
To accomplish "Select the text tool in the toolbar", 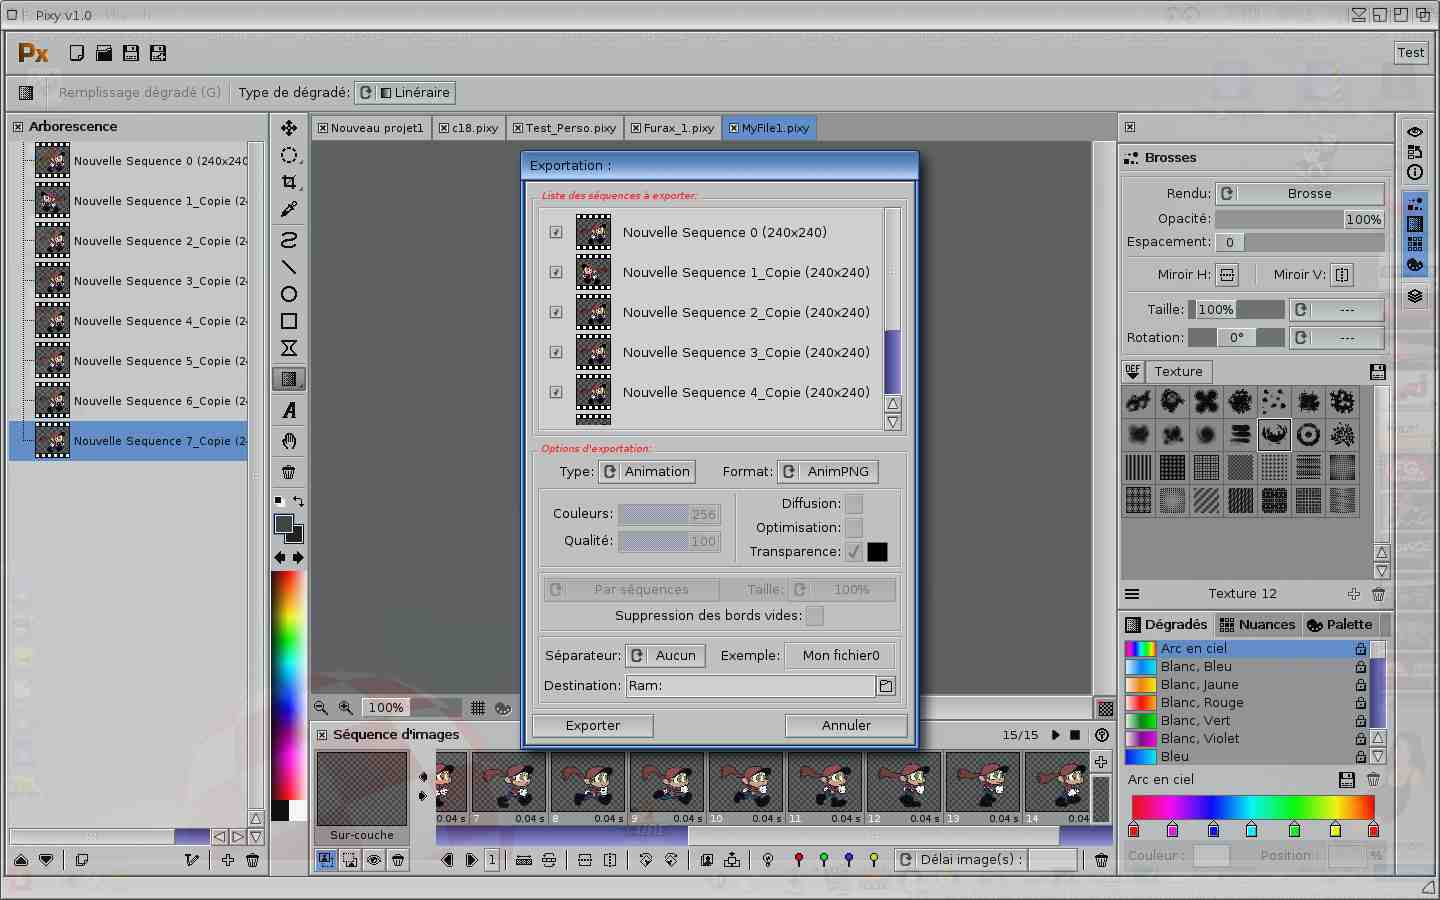I will 289,411.
